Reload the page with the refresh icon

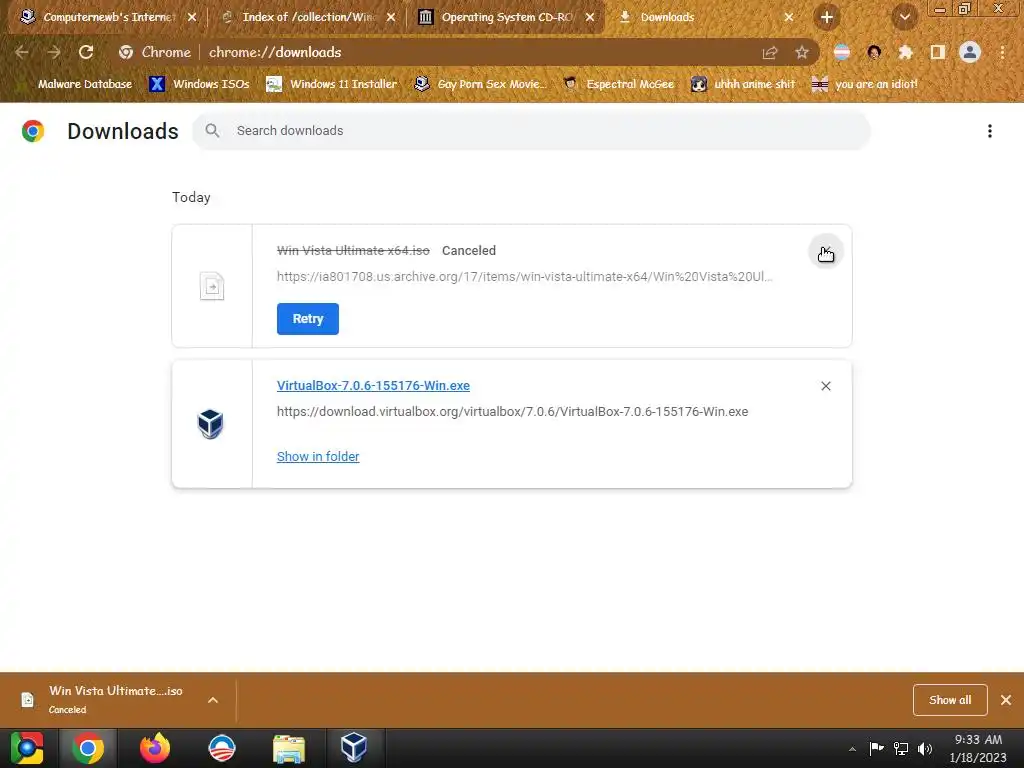click(86, 52)
